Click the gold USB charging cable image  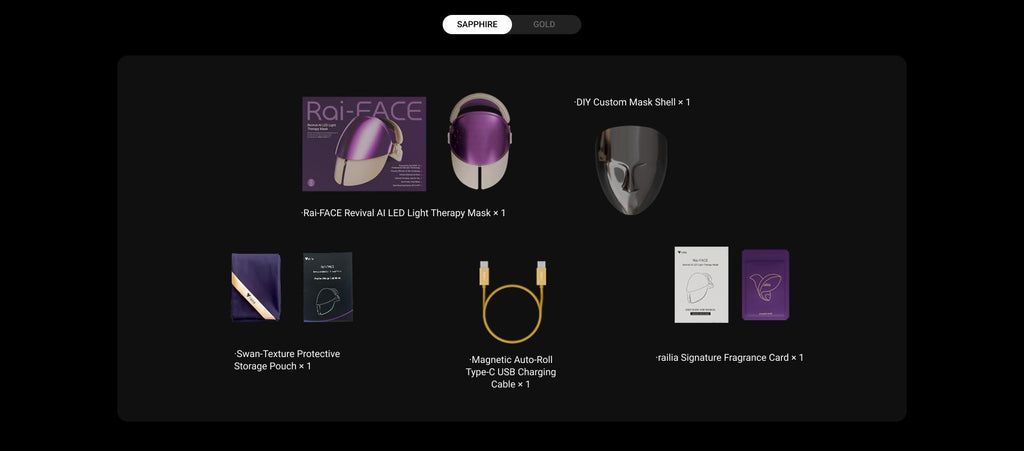[x=513, y=301]
